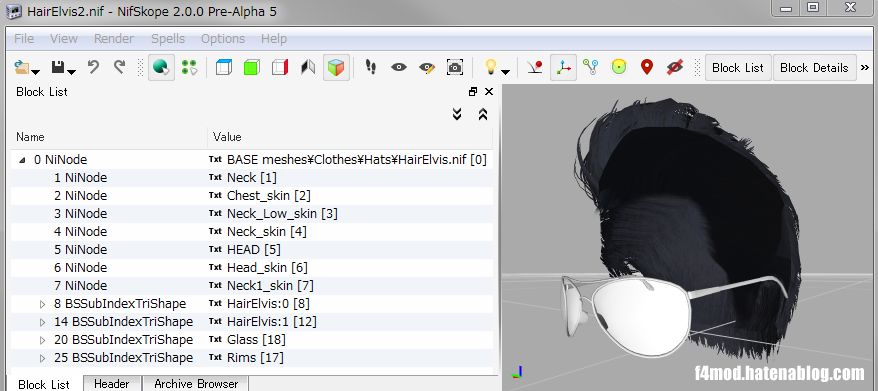Open the Render menu
Screen dimensions: 878x391
[x=114, y=39]
